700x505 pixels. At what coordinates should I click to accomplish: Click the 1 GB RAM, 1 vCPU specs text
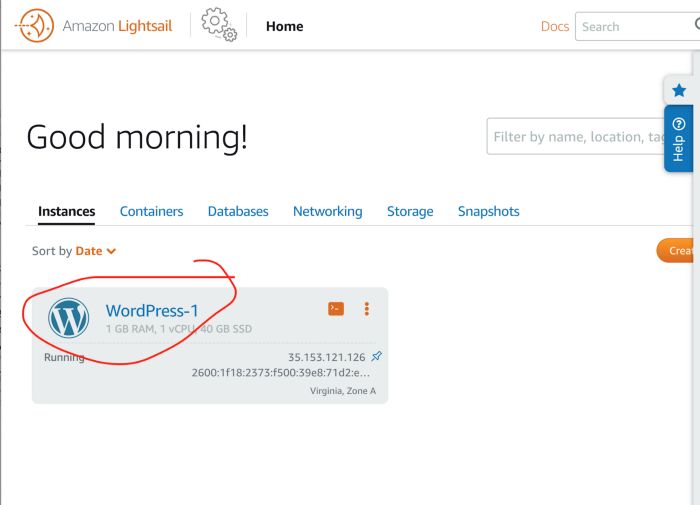pyautogui.click(x=179, y=329)
